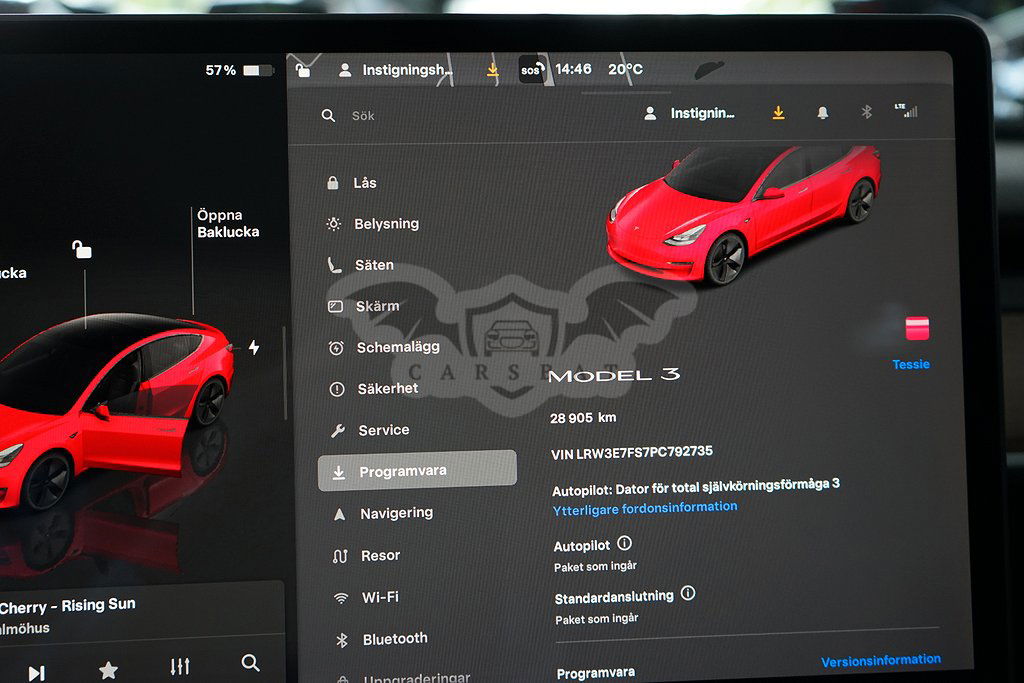
Task: Click the Ytterligare fordonsinformation link
Action: pos(645,508)
